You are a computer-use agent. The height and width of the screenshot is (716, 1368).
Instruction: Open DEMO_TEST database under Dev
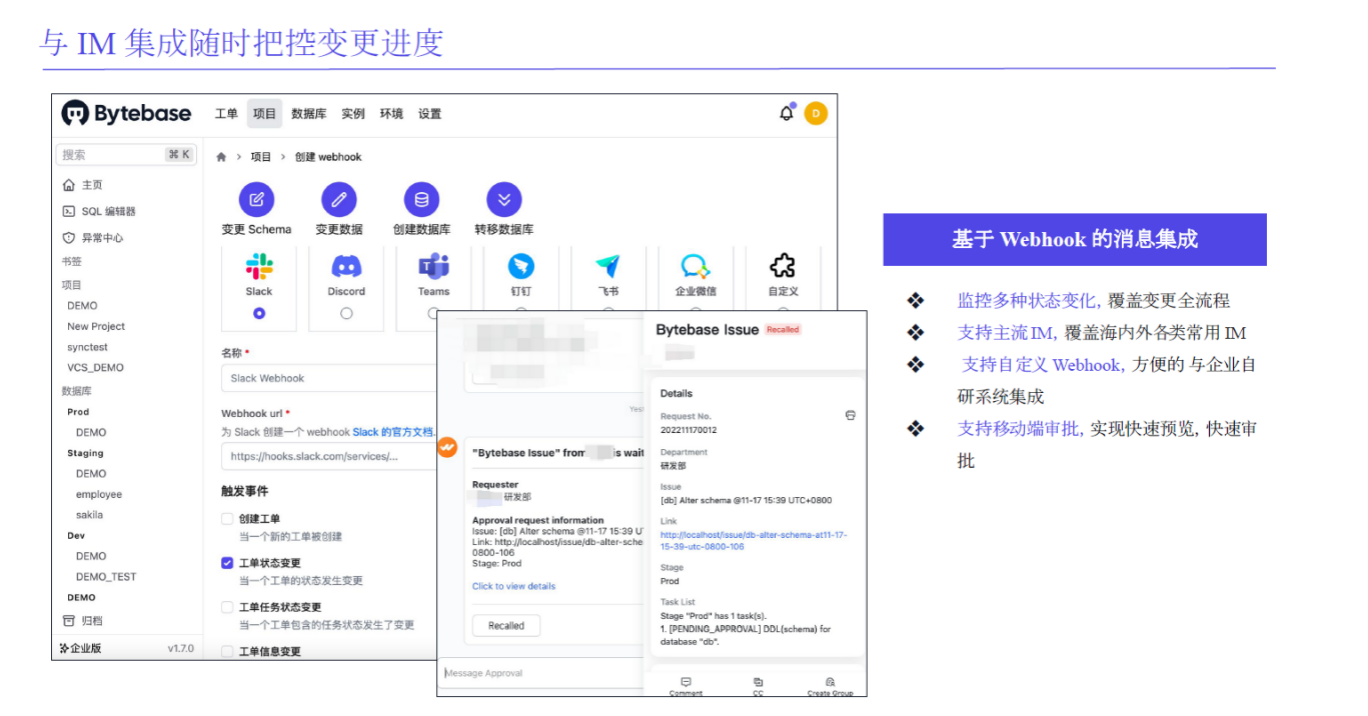(x=106, y=576)
